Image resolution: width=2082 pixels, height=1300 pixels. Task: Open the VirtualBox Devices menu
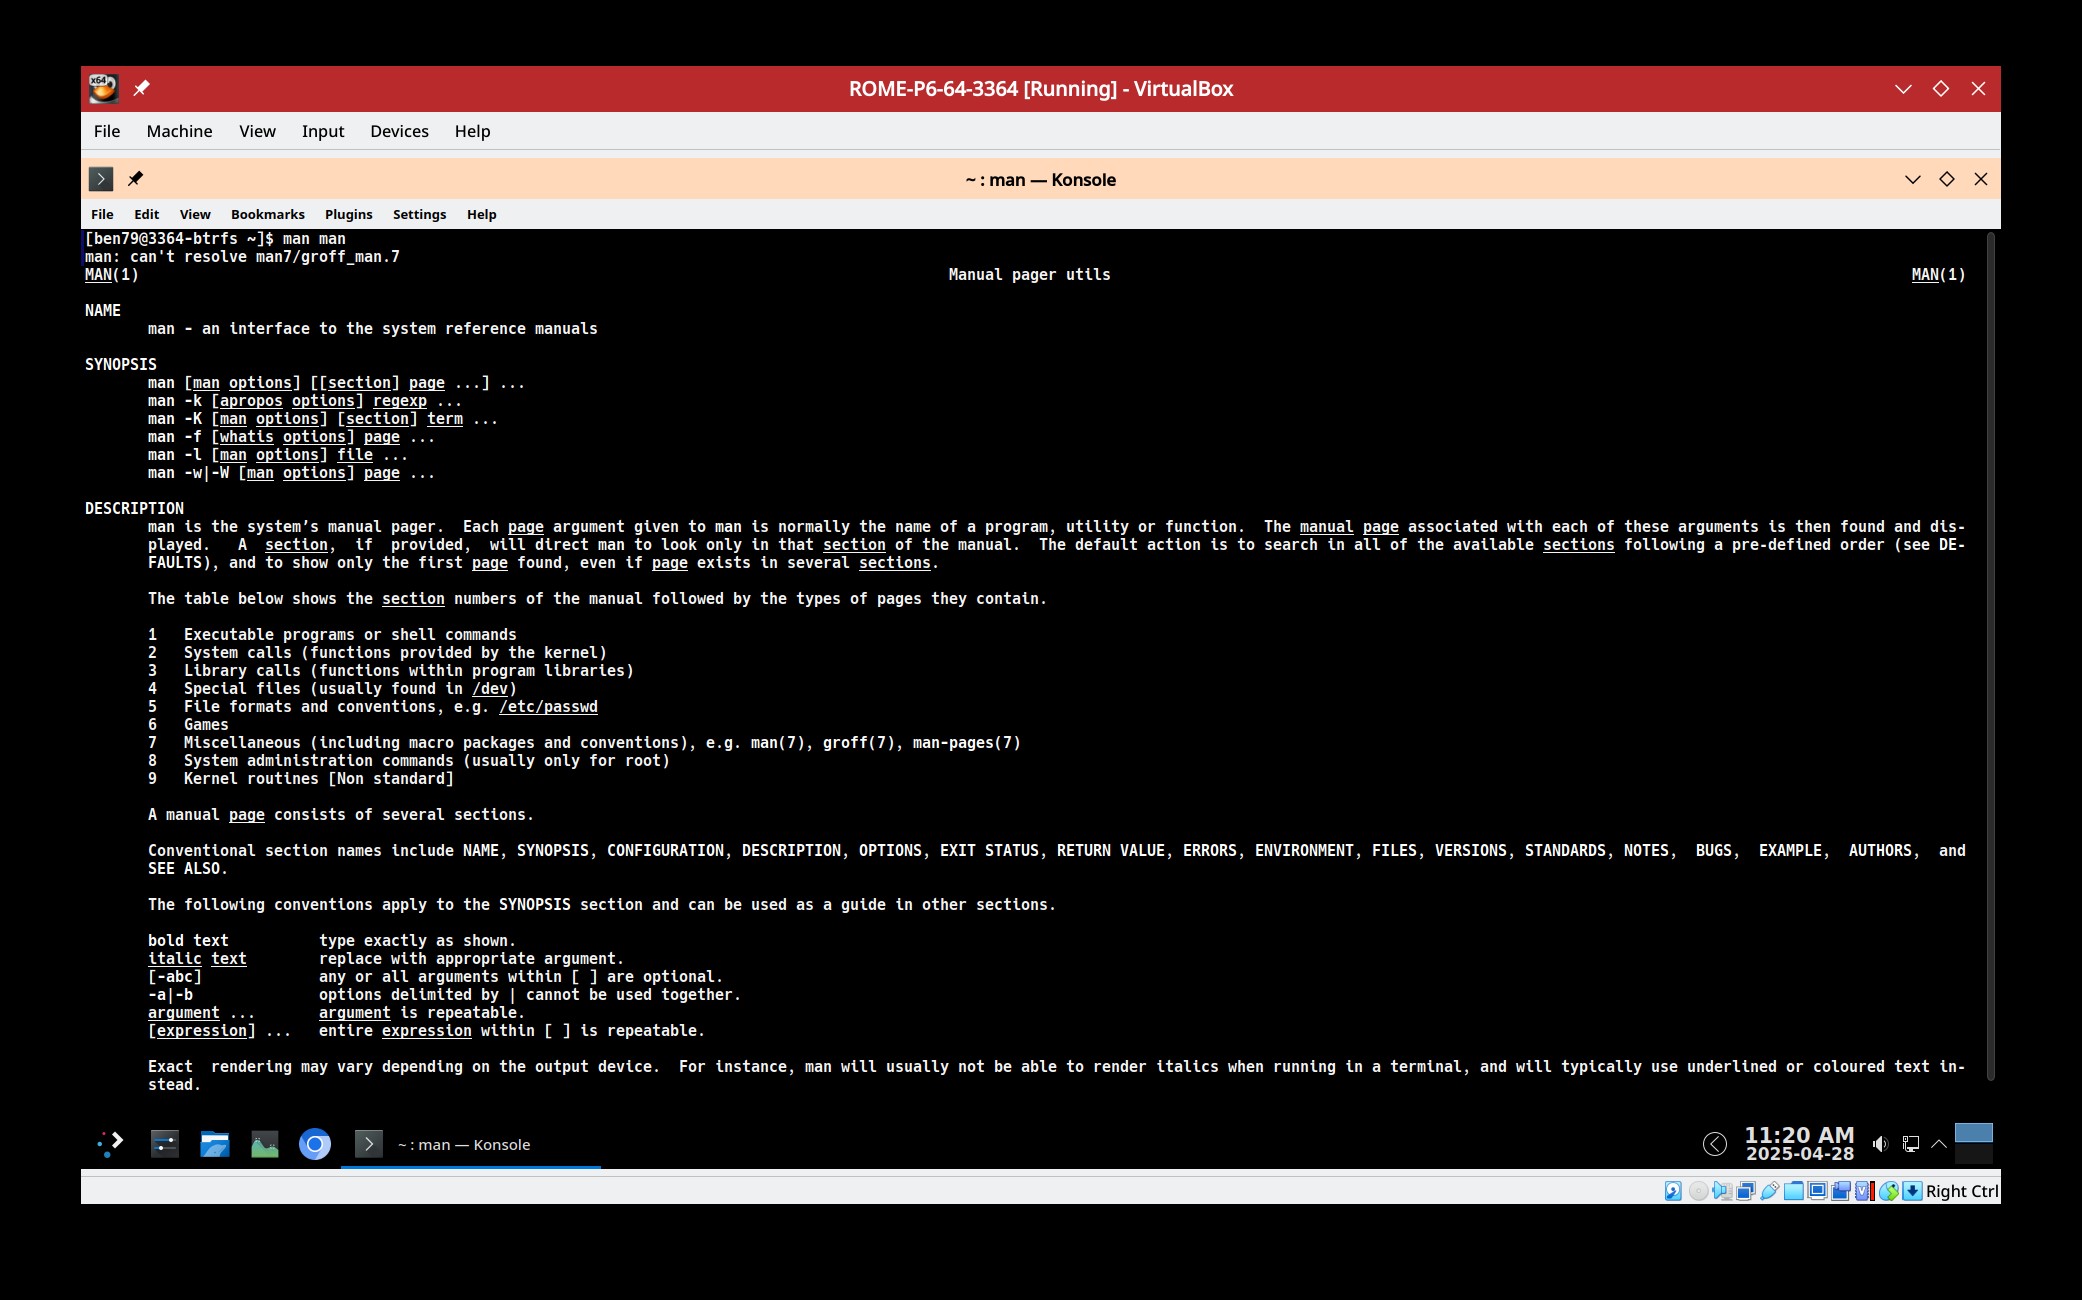point(399,131)
